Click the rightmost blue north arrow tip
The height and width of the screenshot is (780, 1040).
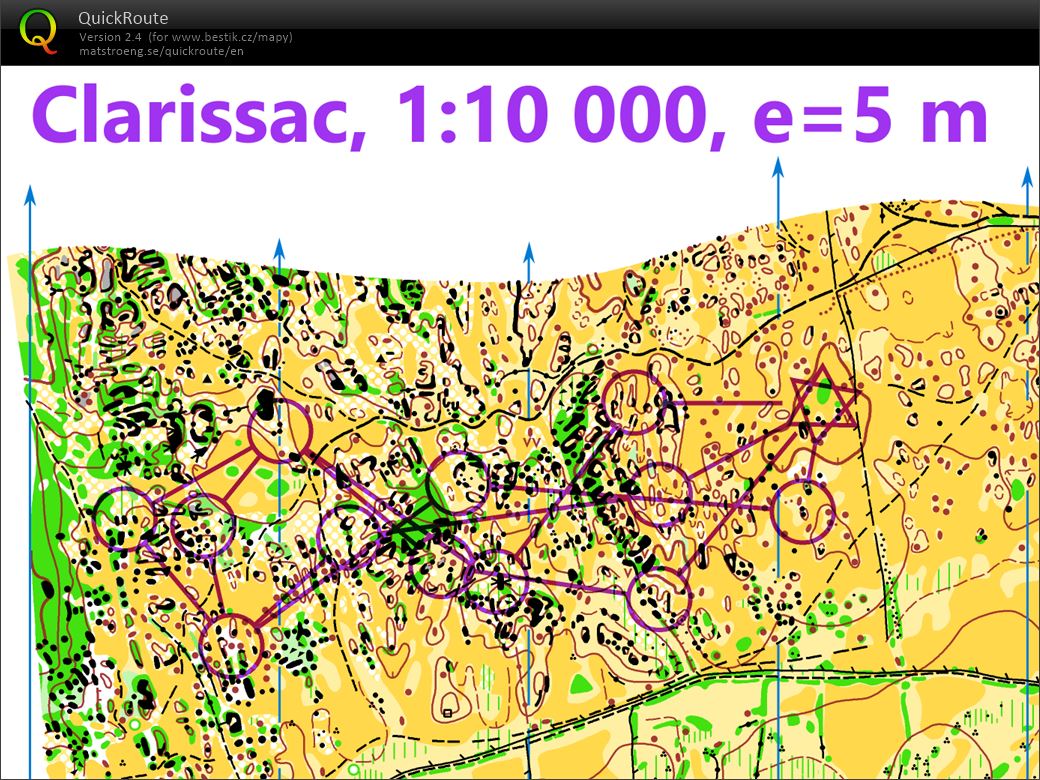tap(1027, 176)
